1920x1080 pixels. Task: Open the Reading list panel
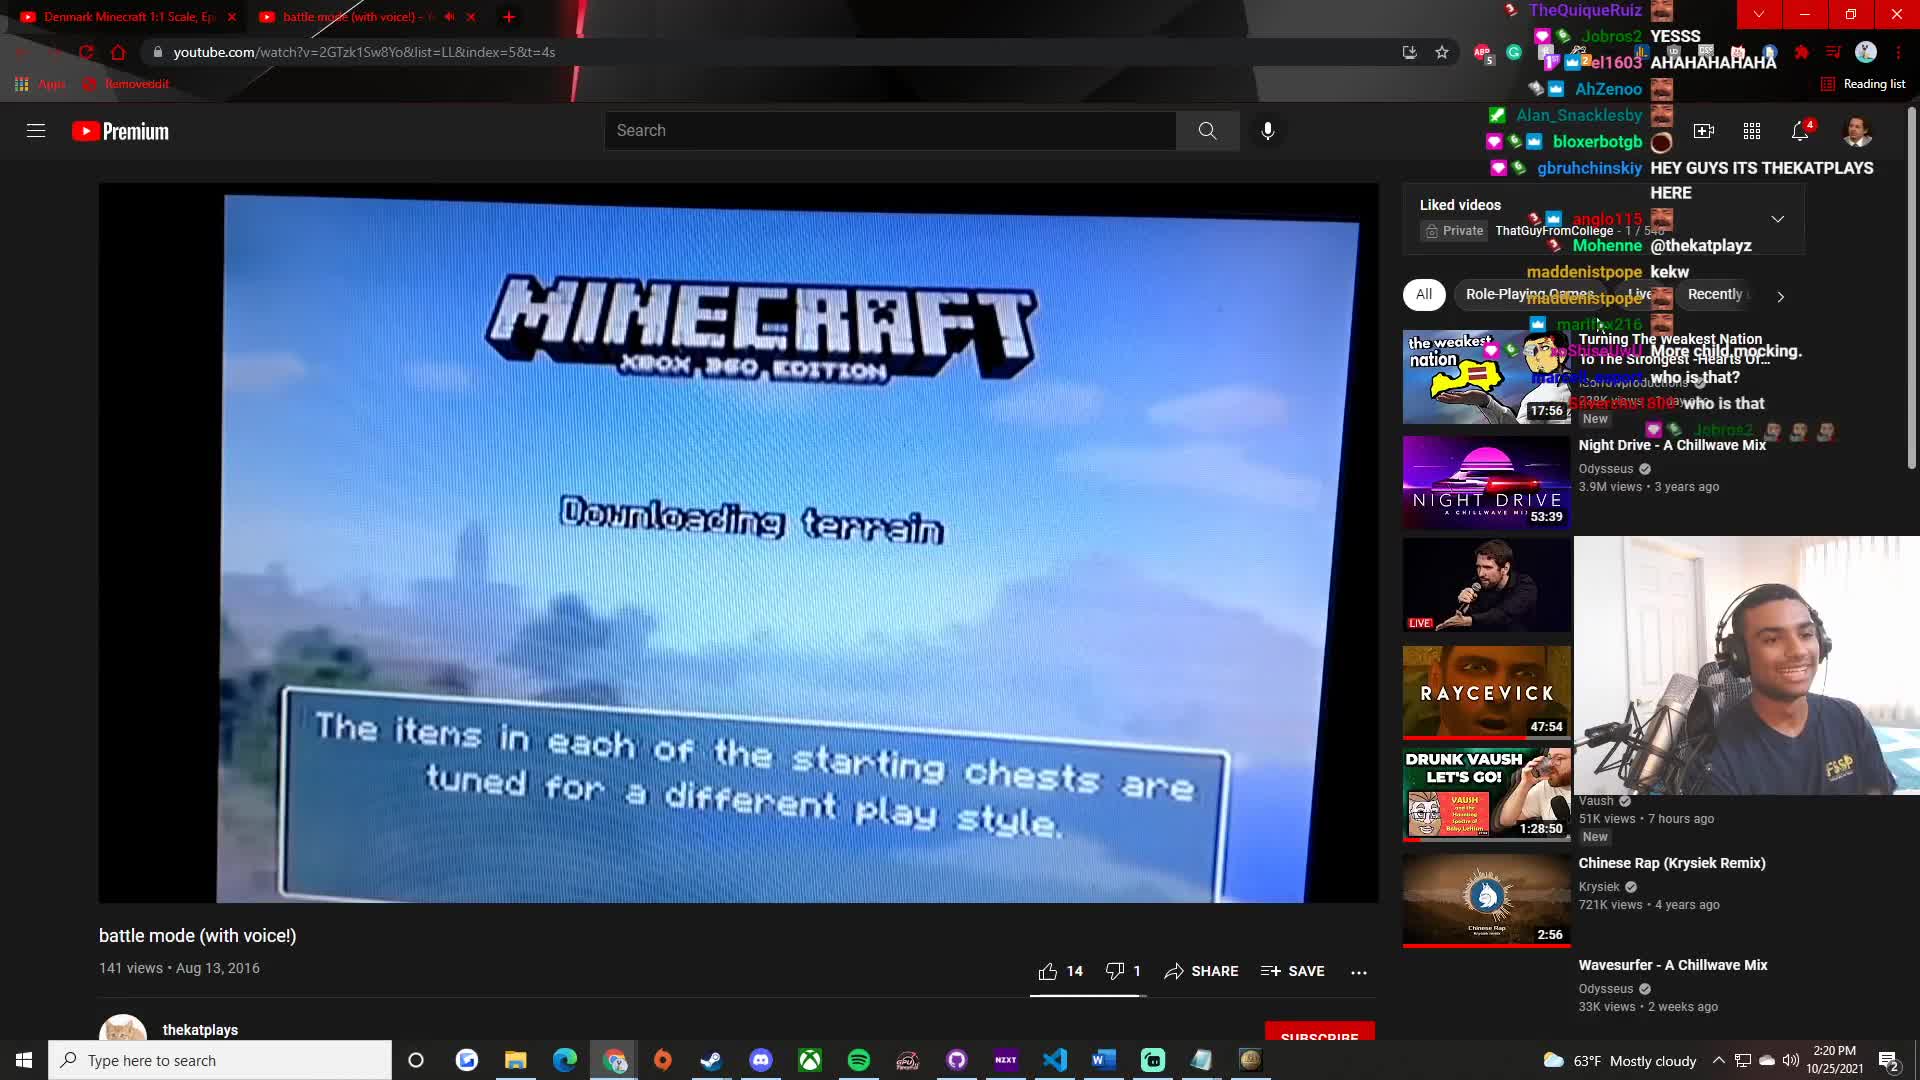tap(1863, 84)
